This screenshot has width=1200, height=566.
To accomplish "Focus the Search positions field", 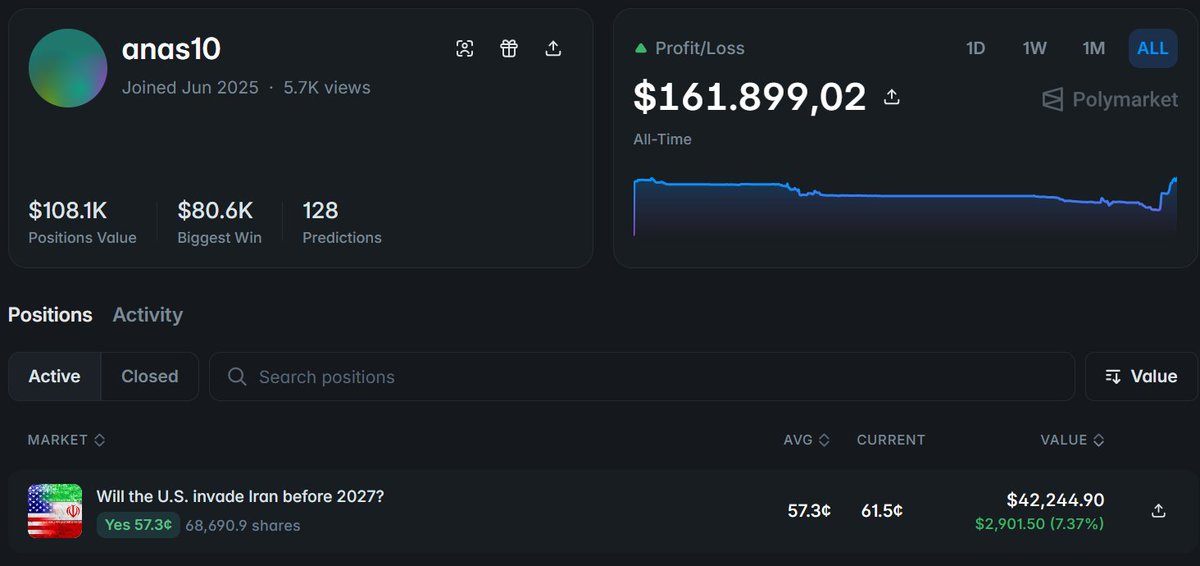I will 642,377.
